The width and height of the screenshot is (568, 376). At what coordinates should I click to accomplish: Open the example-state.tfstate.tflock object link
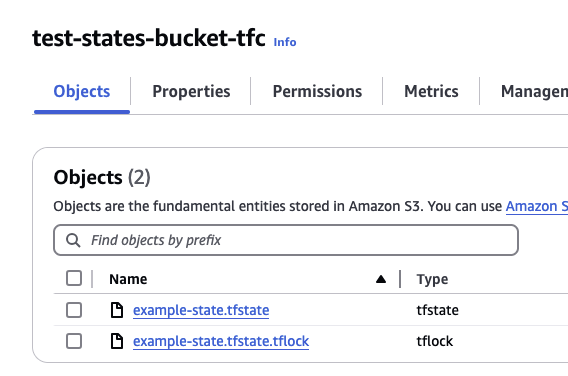221,341
